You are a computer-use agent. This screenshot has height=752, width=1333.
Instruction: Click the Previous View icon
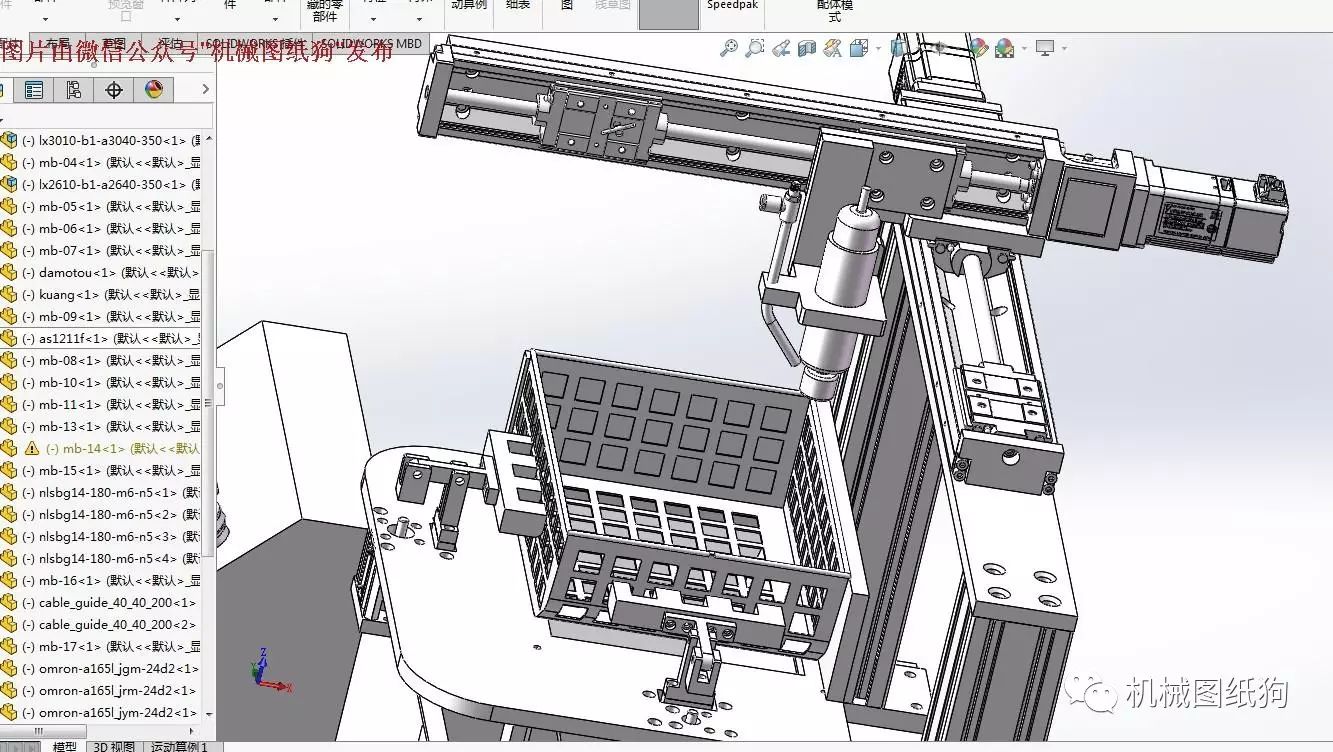(781, 47)
